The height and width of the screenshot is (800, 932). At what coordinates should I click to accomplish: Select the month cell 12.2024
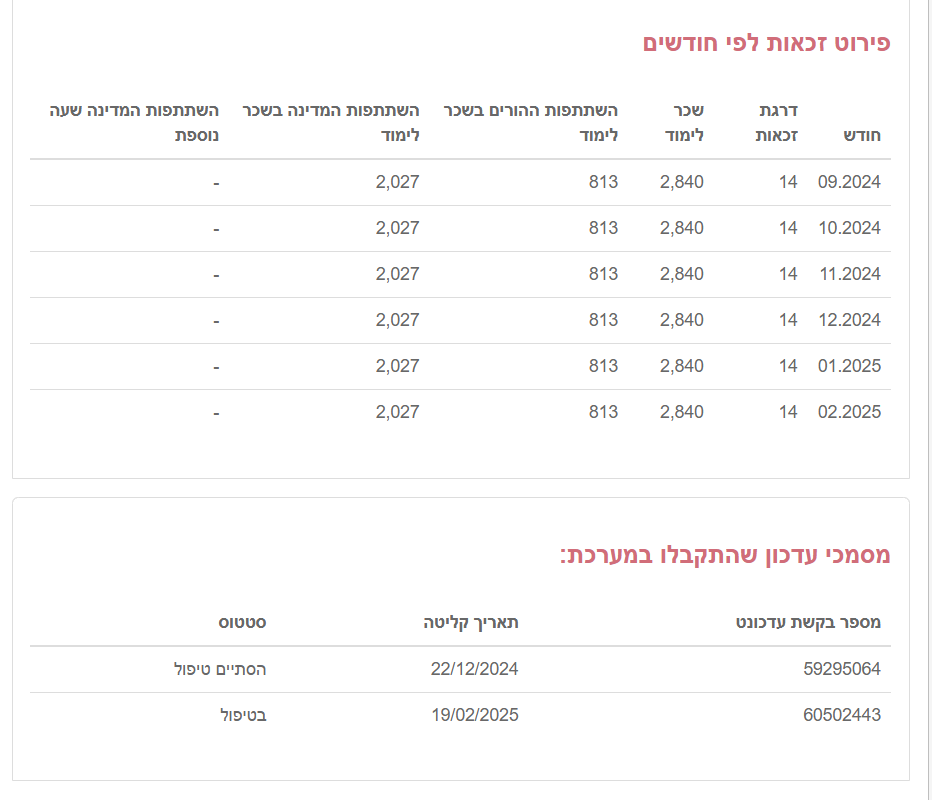click(x=849, y=320)
